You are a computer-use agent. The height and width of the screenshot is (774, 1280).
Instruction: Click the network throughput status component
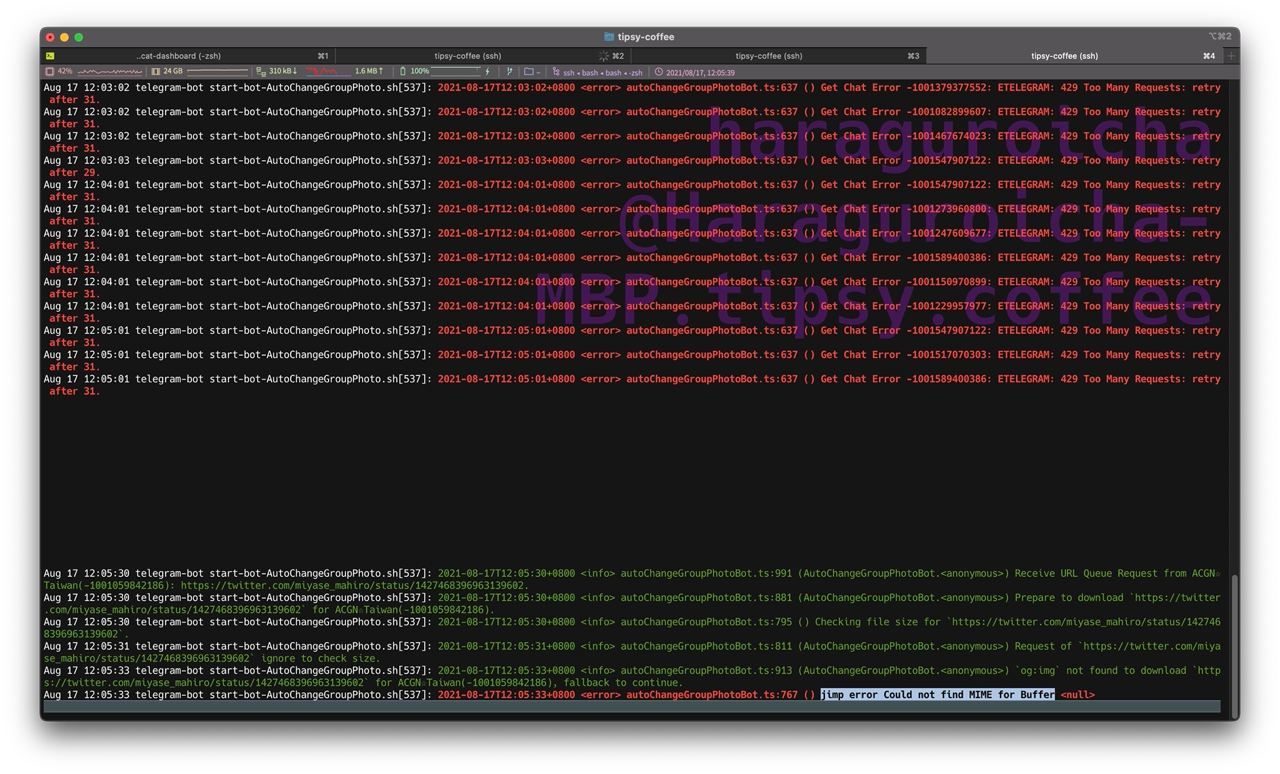pyautogui.click(x=319, y=72)
